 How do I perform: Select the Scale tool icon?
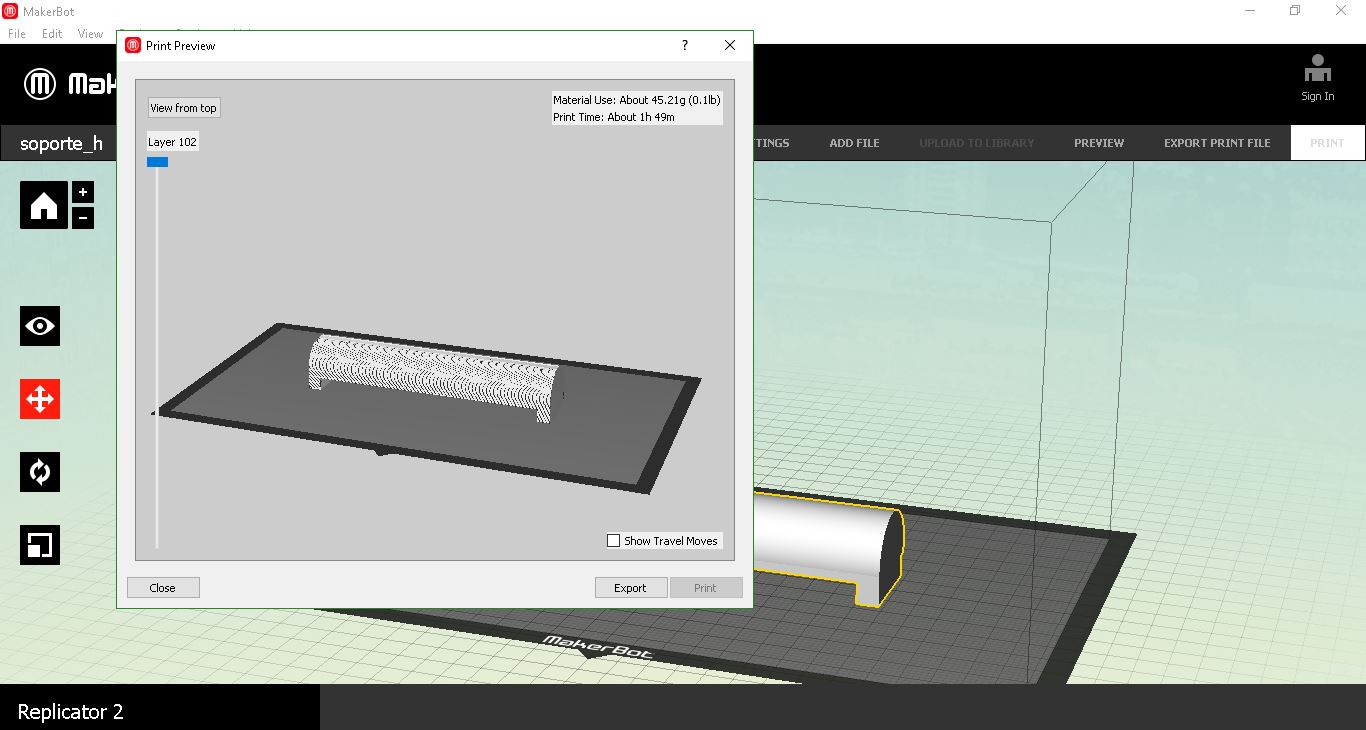click(x=40, y=545)
